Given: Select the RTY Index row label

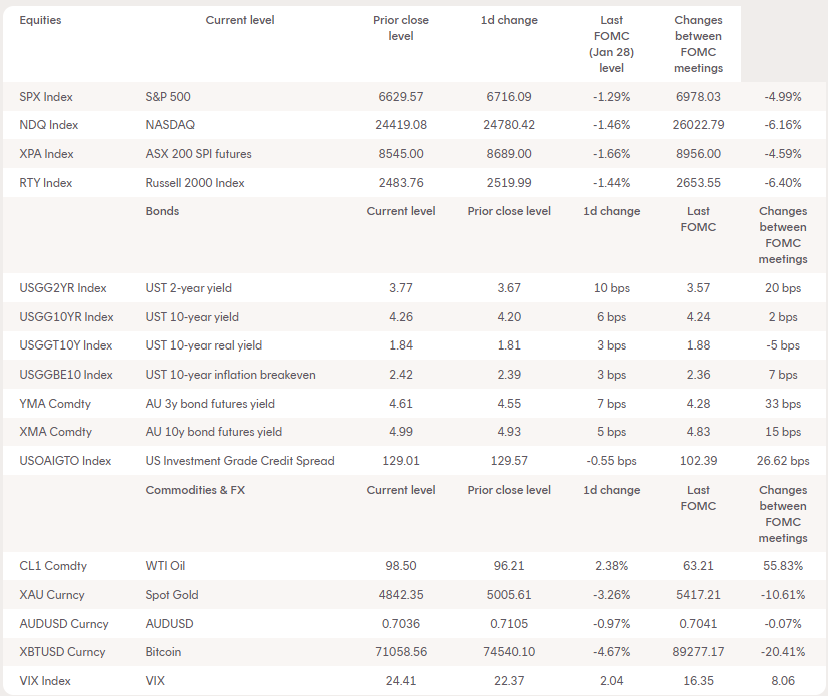Looking at the screenshot, I should (x=46, y=183).
